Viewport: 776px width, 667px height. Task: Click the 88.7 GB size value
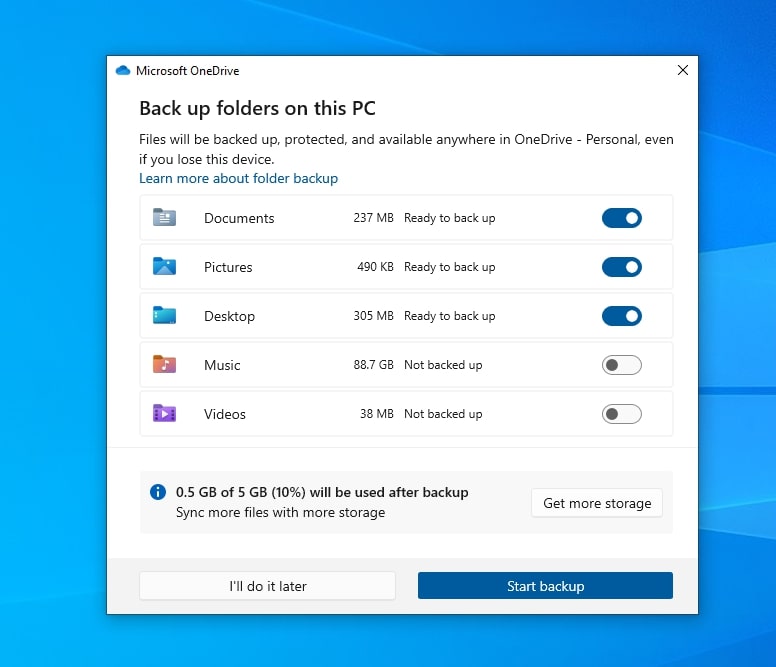tap(374, 365)
